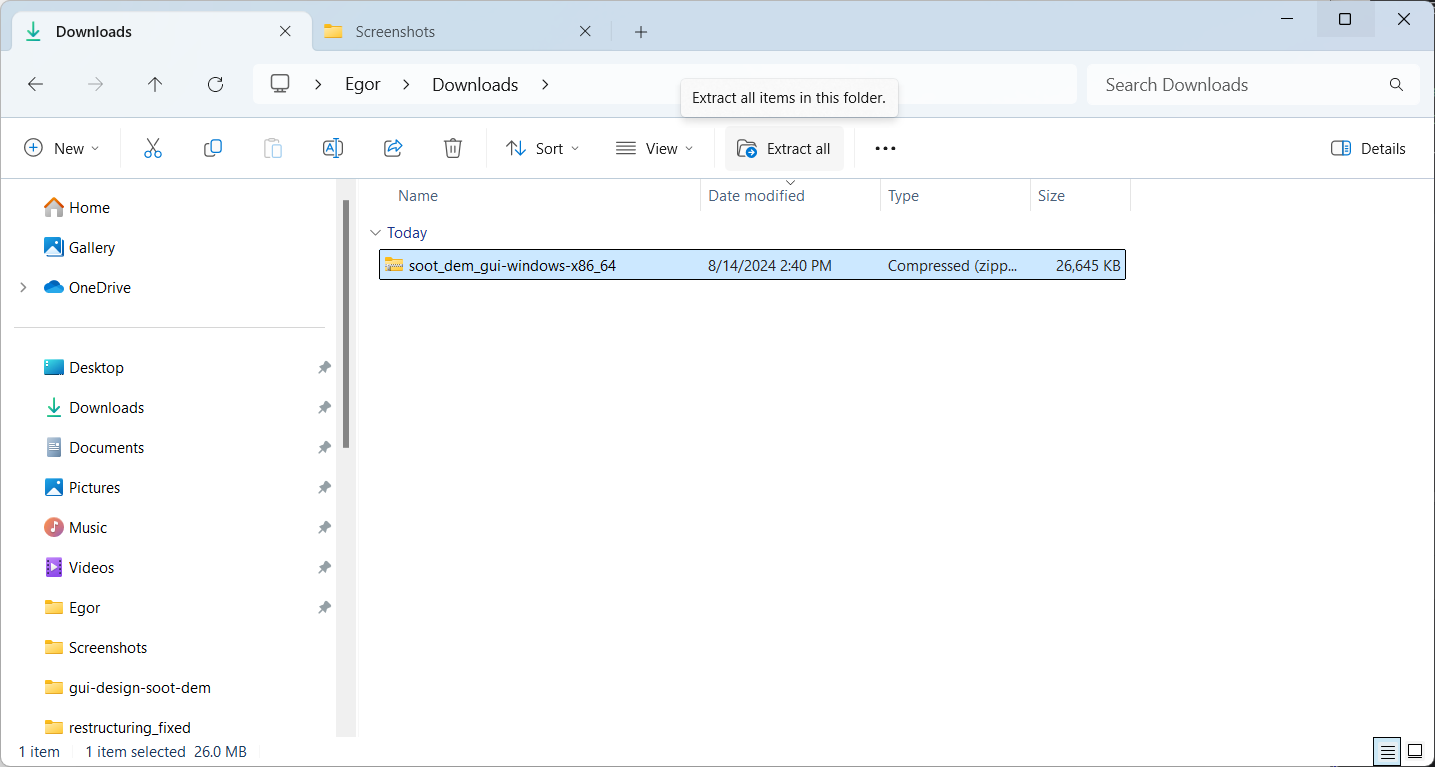
Task: Unpin Documents from quick access
Action: tap(324, 448)
